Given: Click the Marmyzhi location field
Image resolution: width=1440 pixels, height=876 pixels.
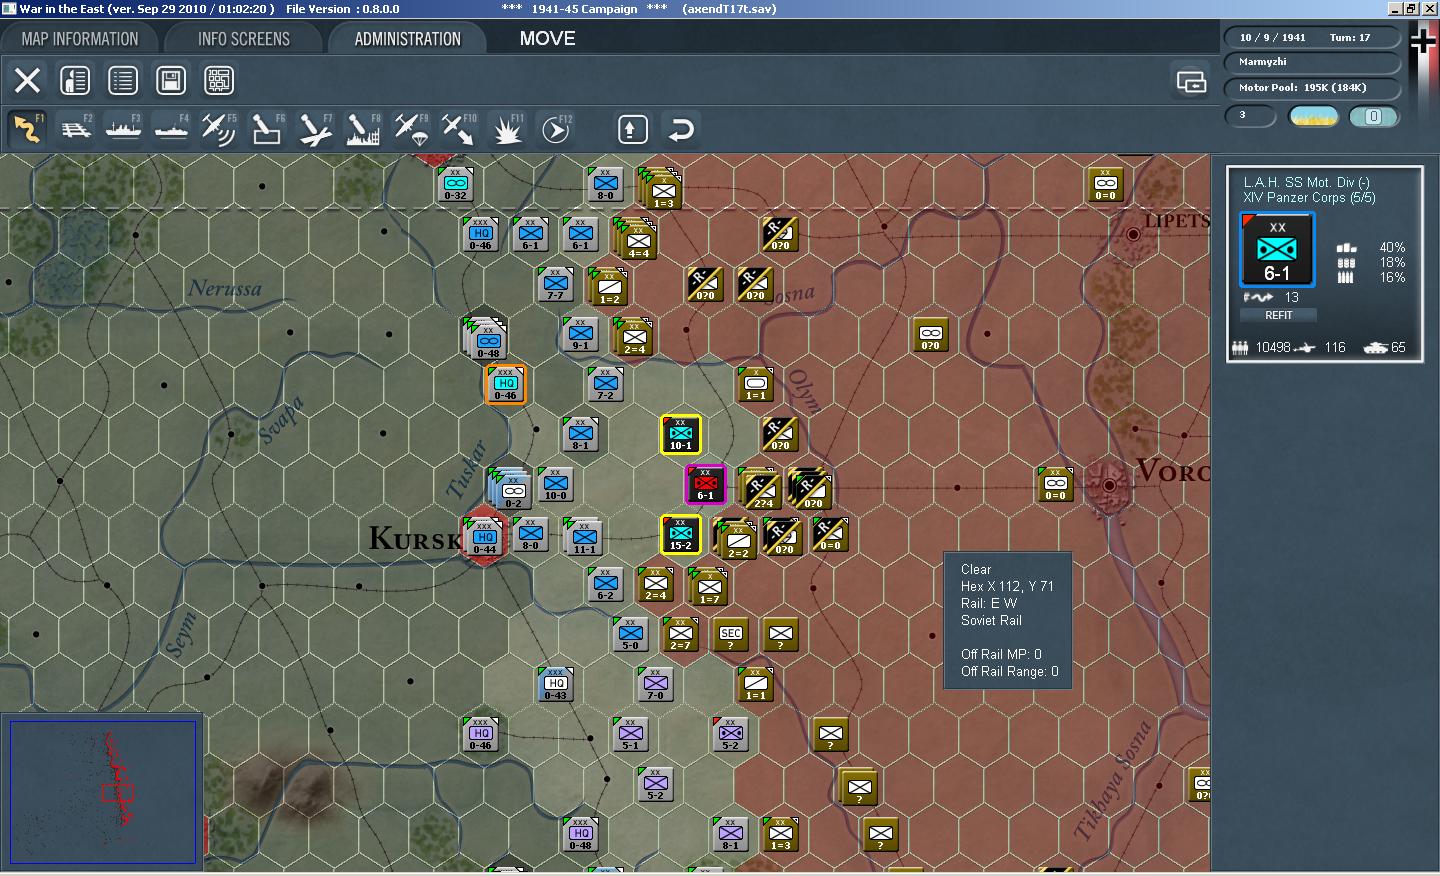Looking at the screenshot, I should (1312, 62).
